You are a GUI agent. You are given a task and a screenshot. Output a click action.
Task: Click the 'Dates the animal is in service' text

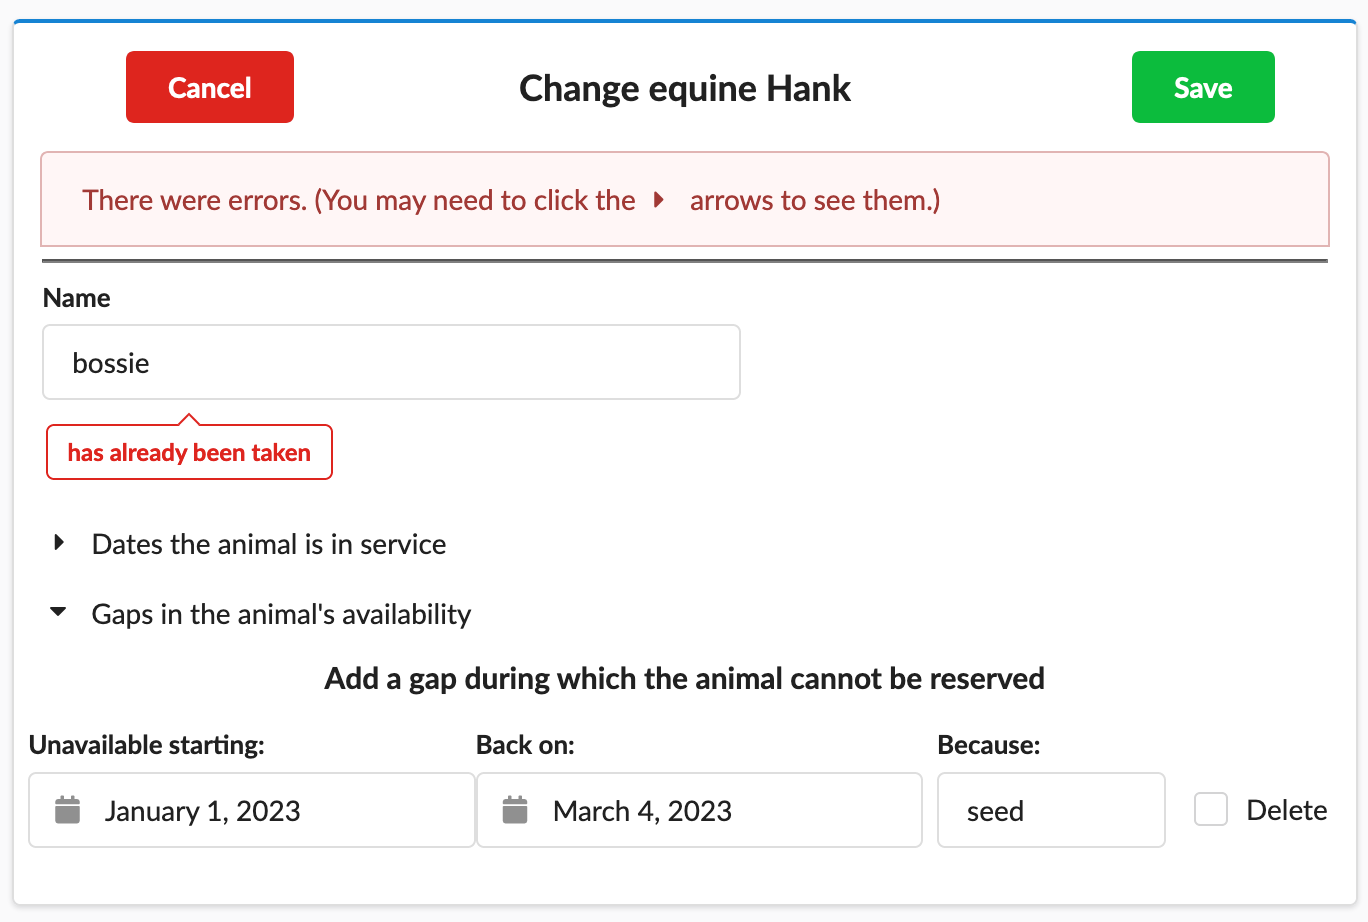click(269, 544)
